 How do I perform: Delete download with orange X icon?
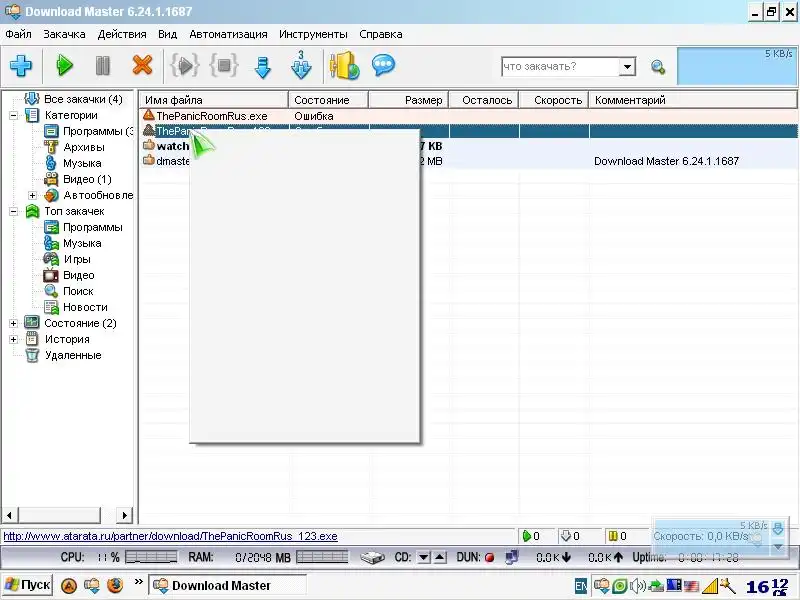(x=142, y=65)
